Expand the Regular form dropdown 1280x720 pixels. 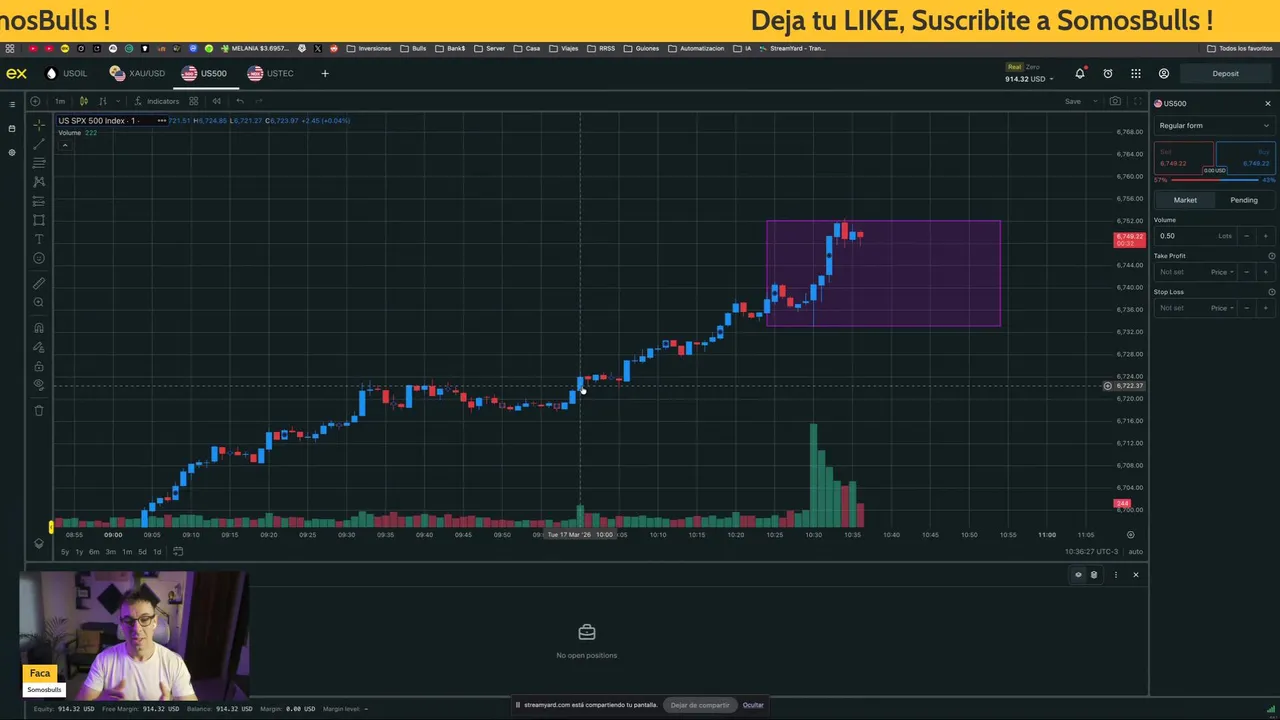(x=1214, y=125)
